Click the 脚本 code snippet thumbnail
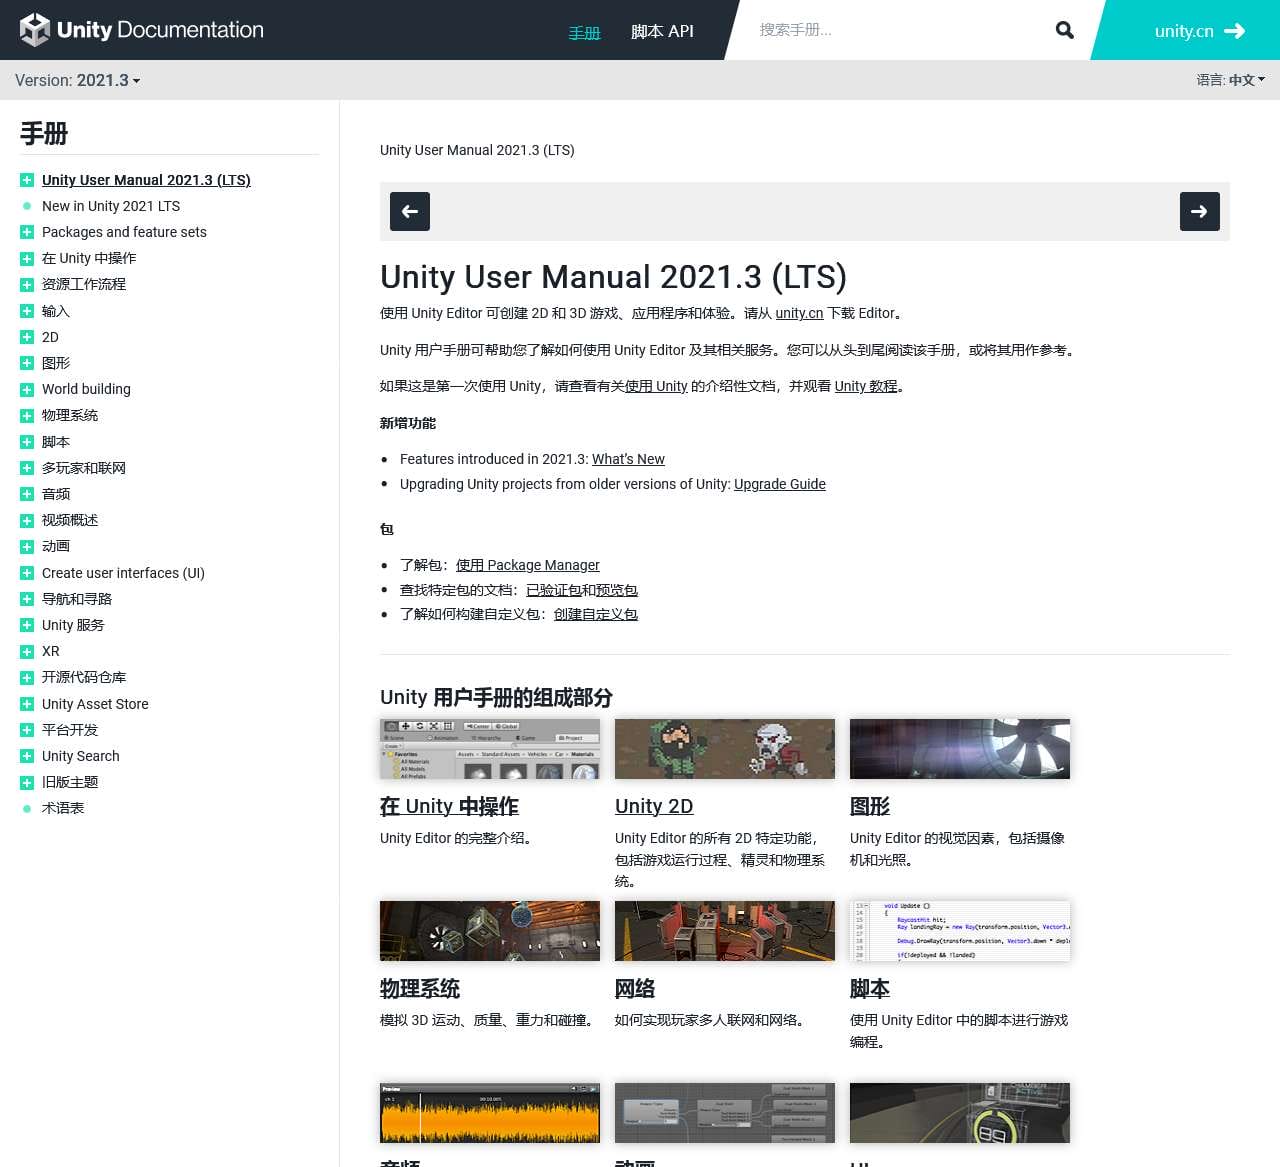The image size is (1280, 1167). [960, 931]
